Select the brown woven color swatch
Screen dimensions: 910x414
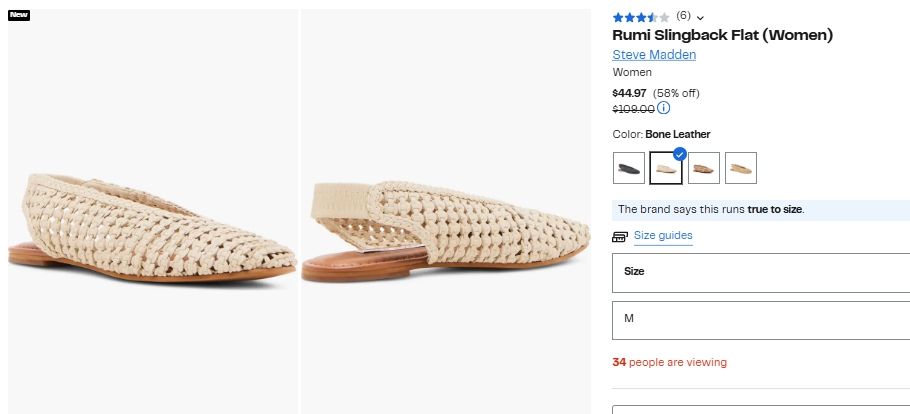(x=704, y=168)
